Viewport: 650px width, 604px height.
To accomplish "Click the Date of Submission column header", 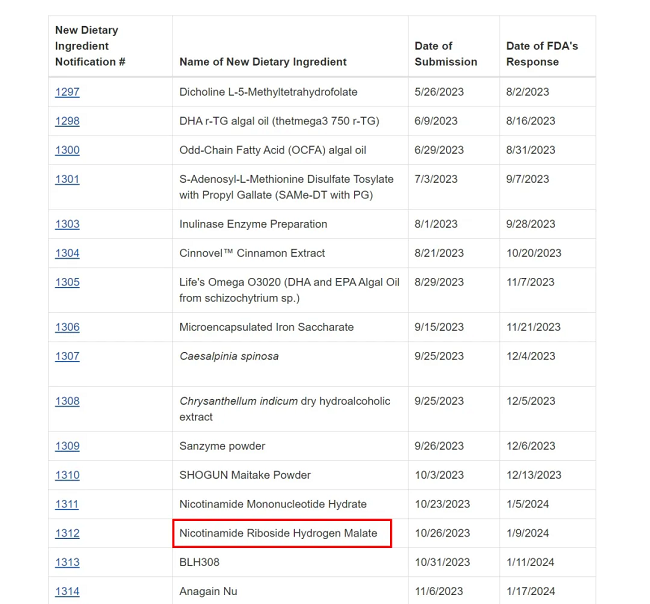I will 446,54.
